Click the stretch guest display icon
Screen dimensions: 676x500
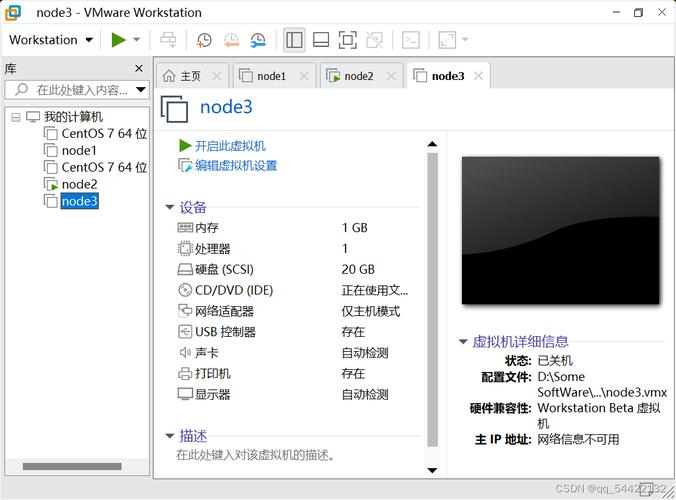coord(447,40)
